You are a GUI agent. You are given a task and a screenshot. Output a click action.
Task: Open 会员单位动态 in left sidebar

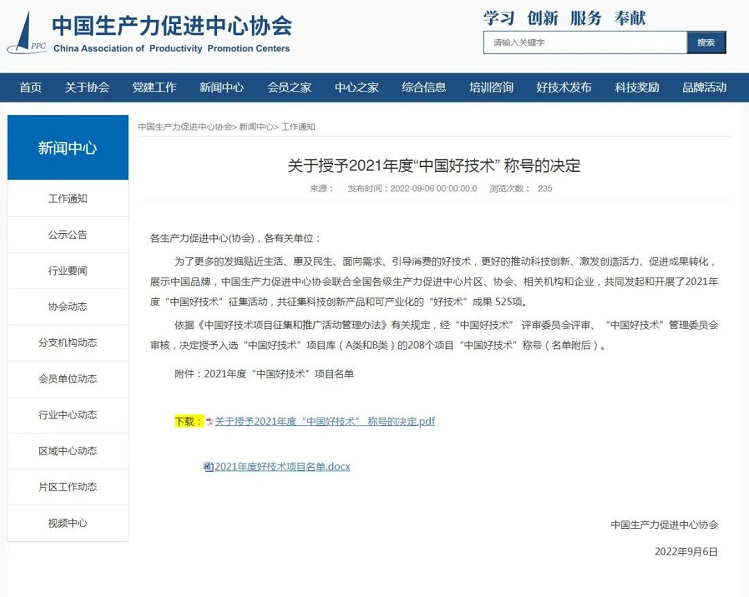click(68, 379)
